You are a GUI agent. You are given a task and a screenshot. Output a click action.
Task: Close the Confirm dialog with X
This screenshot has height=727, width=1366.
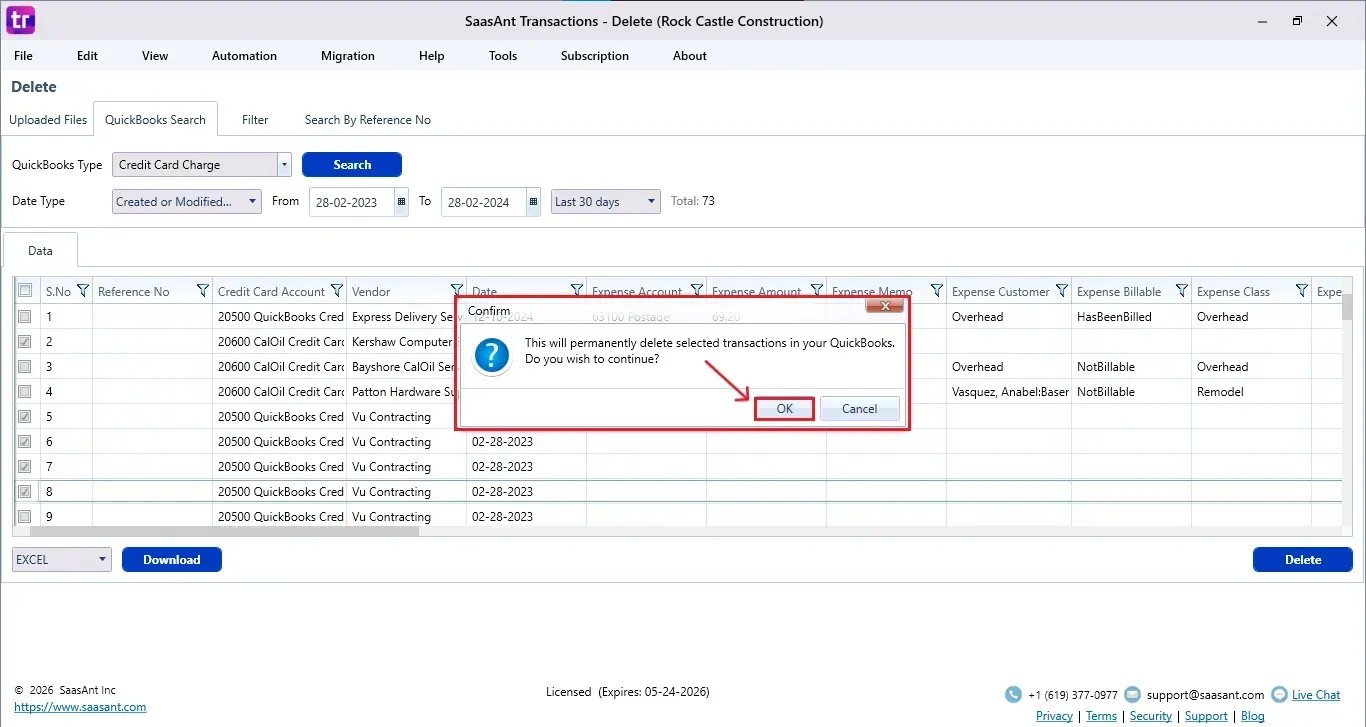(884, 305)
